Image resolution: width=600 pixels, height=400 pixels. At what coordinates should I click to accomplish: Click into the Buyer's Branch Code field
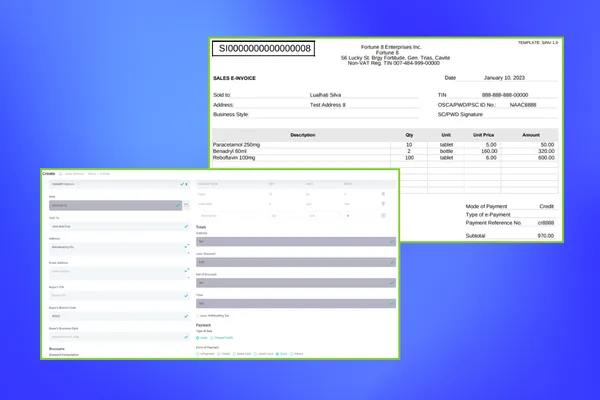(119, 316)
